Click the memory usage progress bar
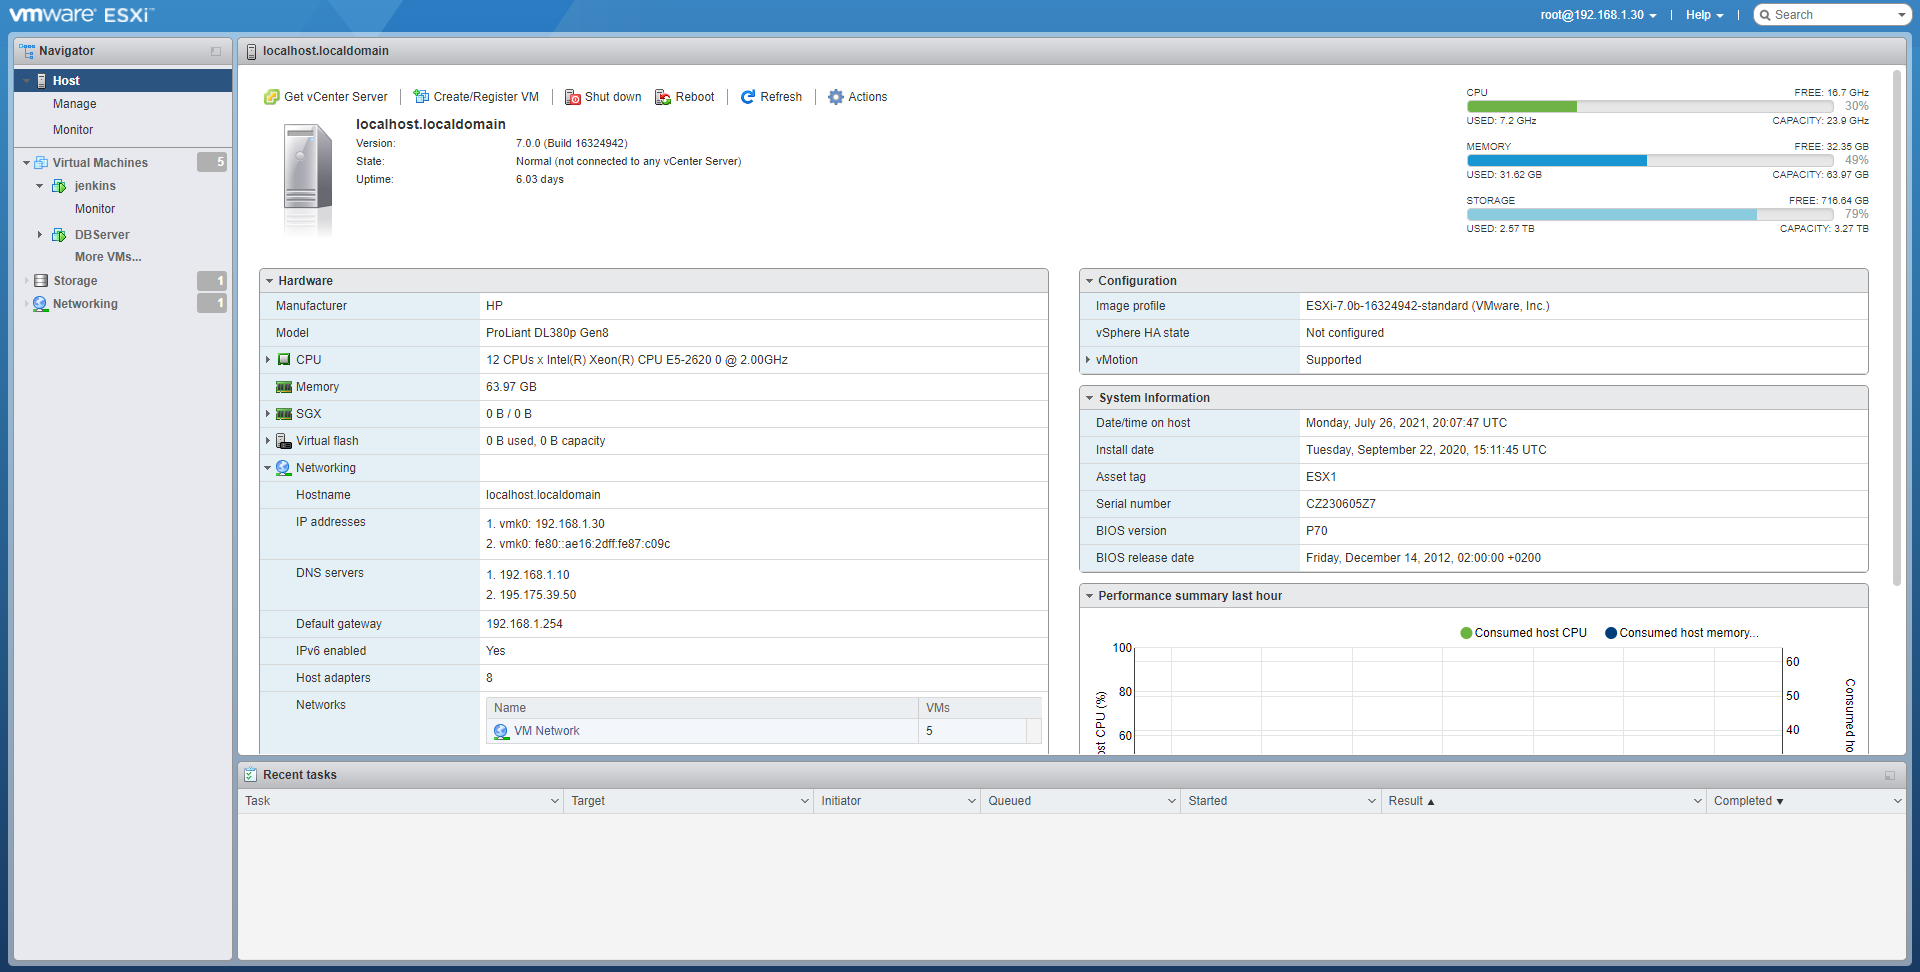The width and height of the screenshot is (1920, 972). coord(1648,160)
